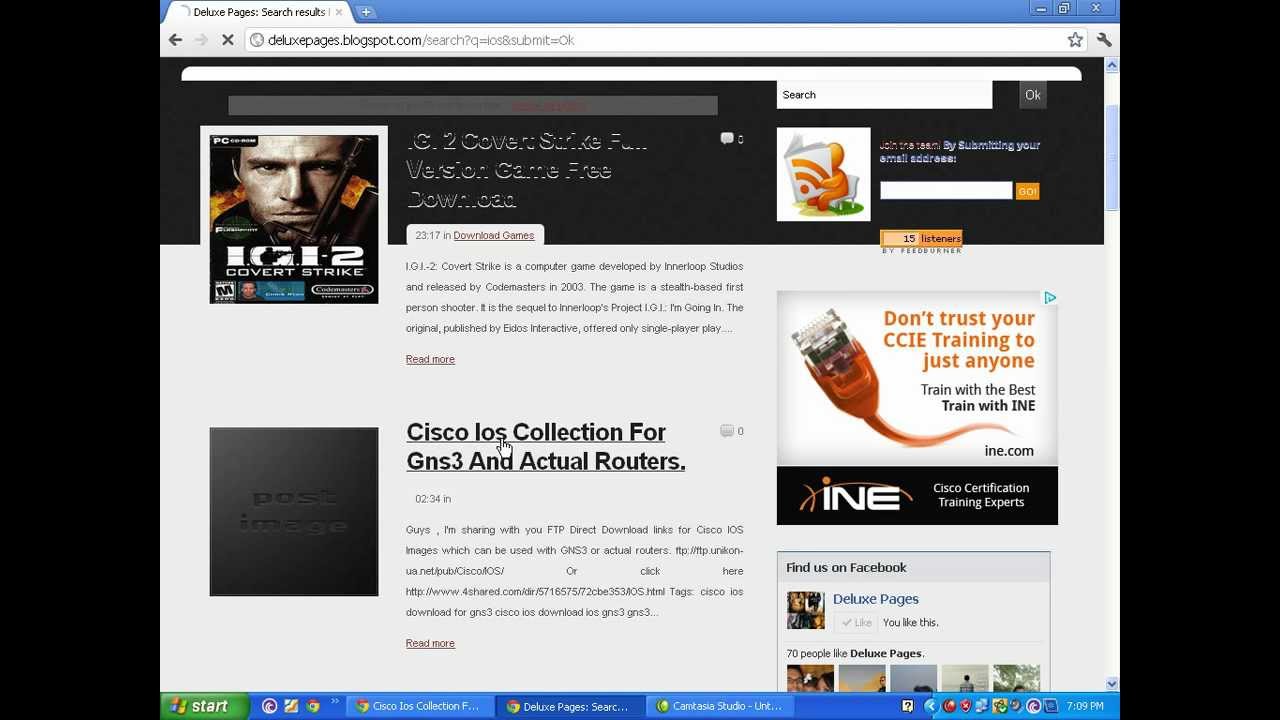
Task: Click the Download Games category link
Action: pos(494,235)
